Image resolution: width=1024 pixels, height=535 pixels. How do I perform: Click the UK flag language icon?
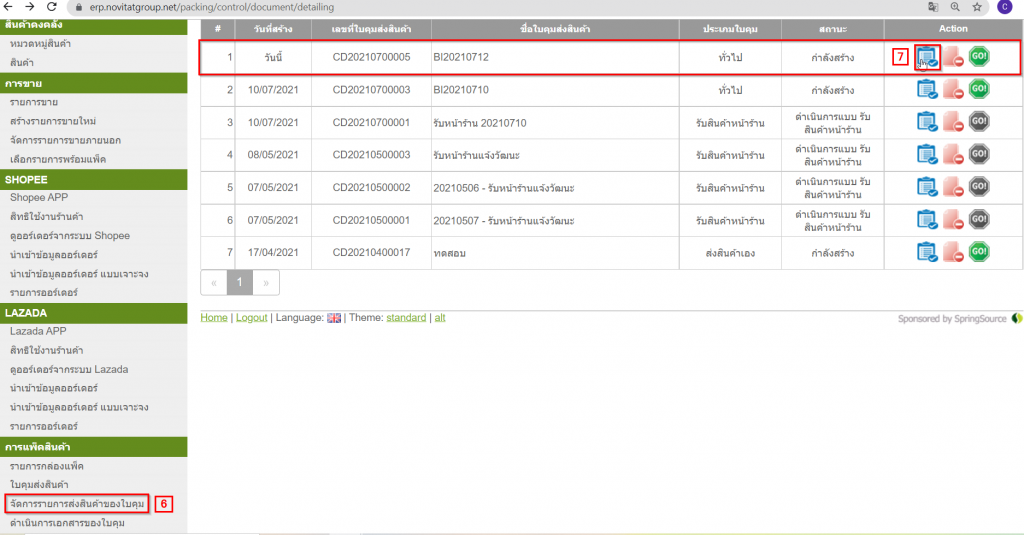(x=334, y=318)
